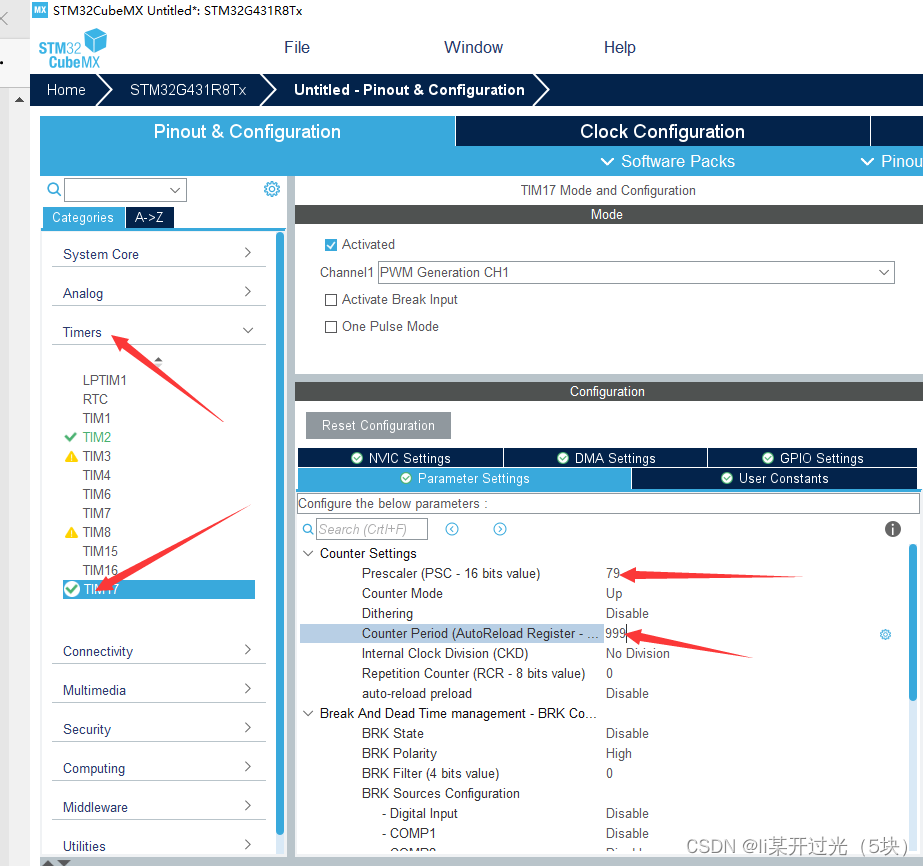Click the categories list vertical scrollbar
The height and width of the screenshot is (866, 923).
click(x=280, y=533)
